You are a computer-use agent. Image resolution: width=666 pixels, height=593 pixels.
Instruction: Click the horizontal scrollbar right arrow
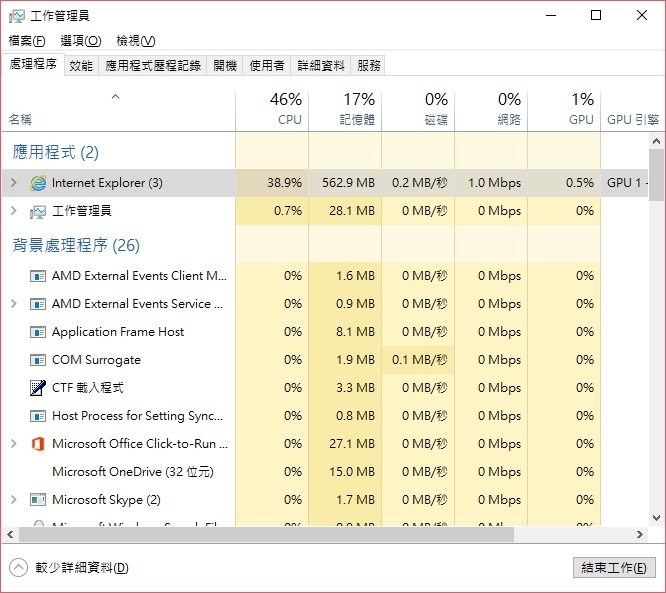(640, 534)
